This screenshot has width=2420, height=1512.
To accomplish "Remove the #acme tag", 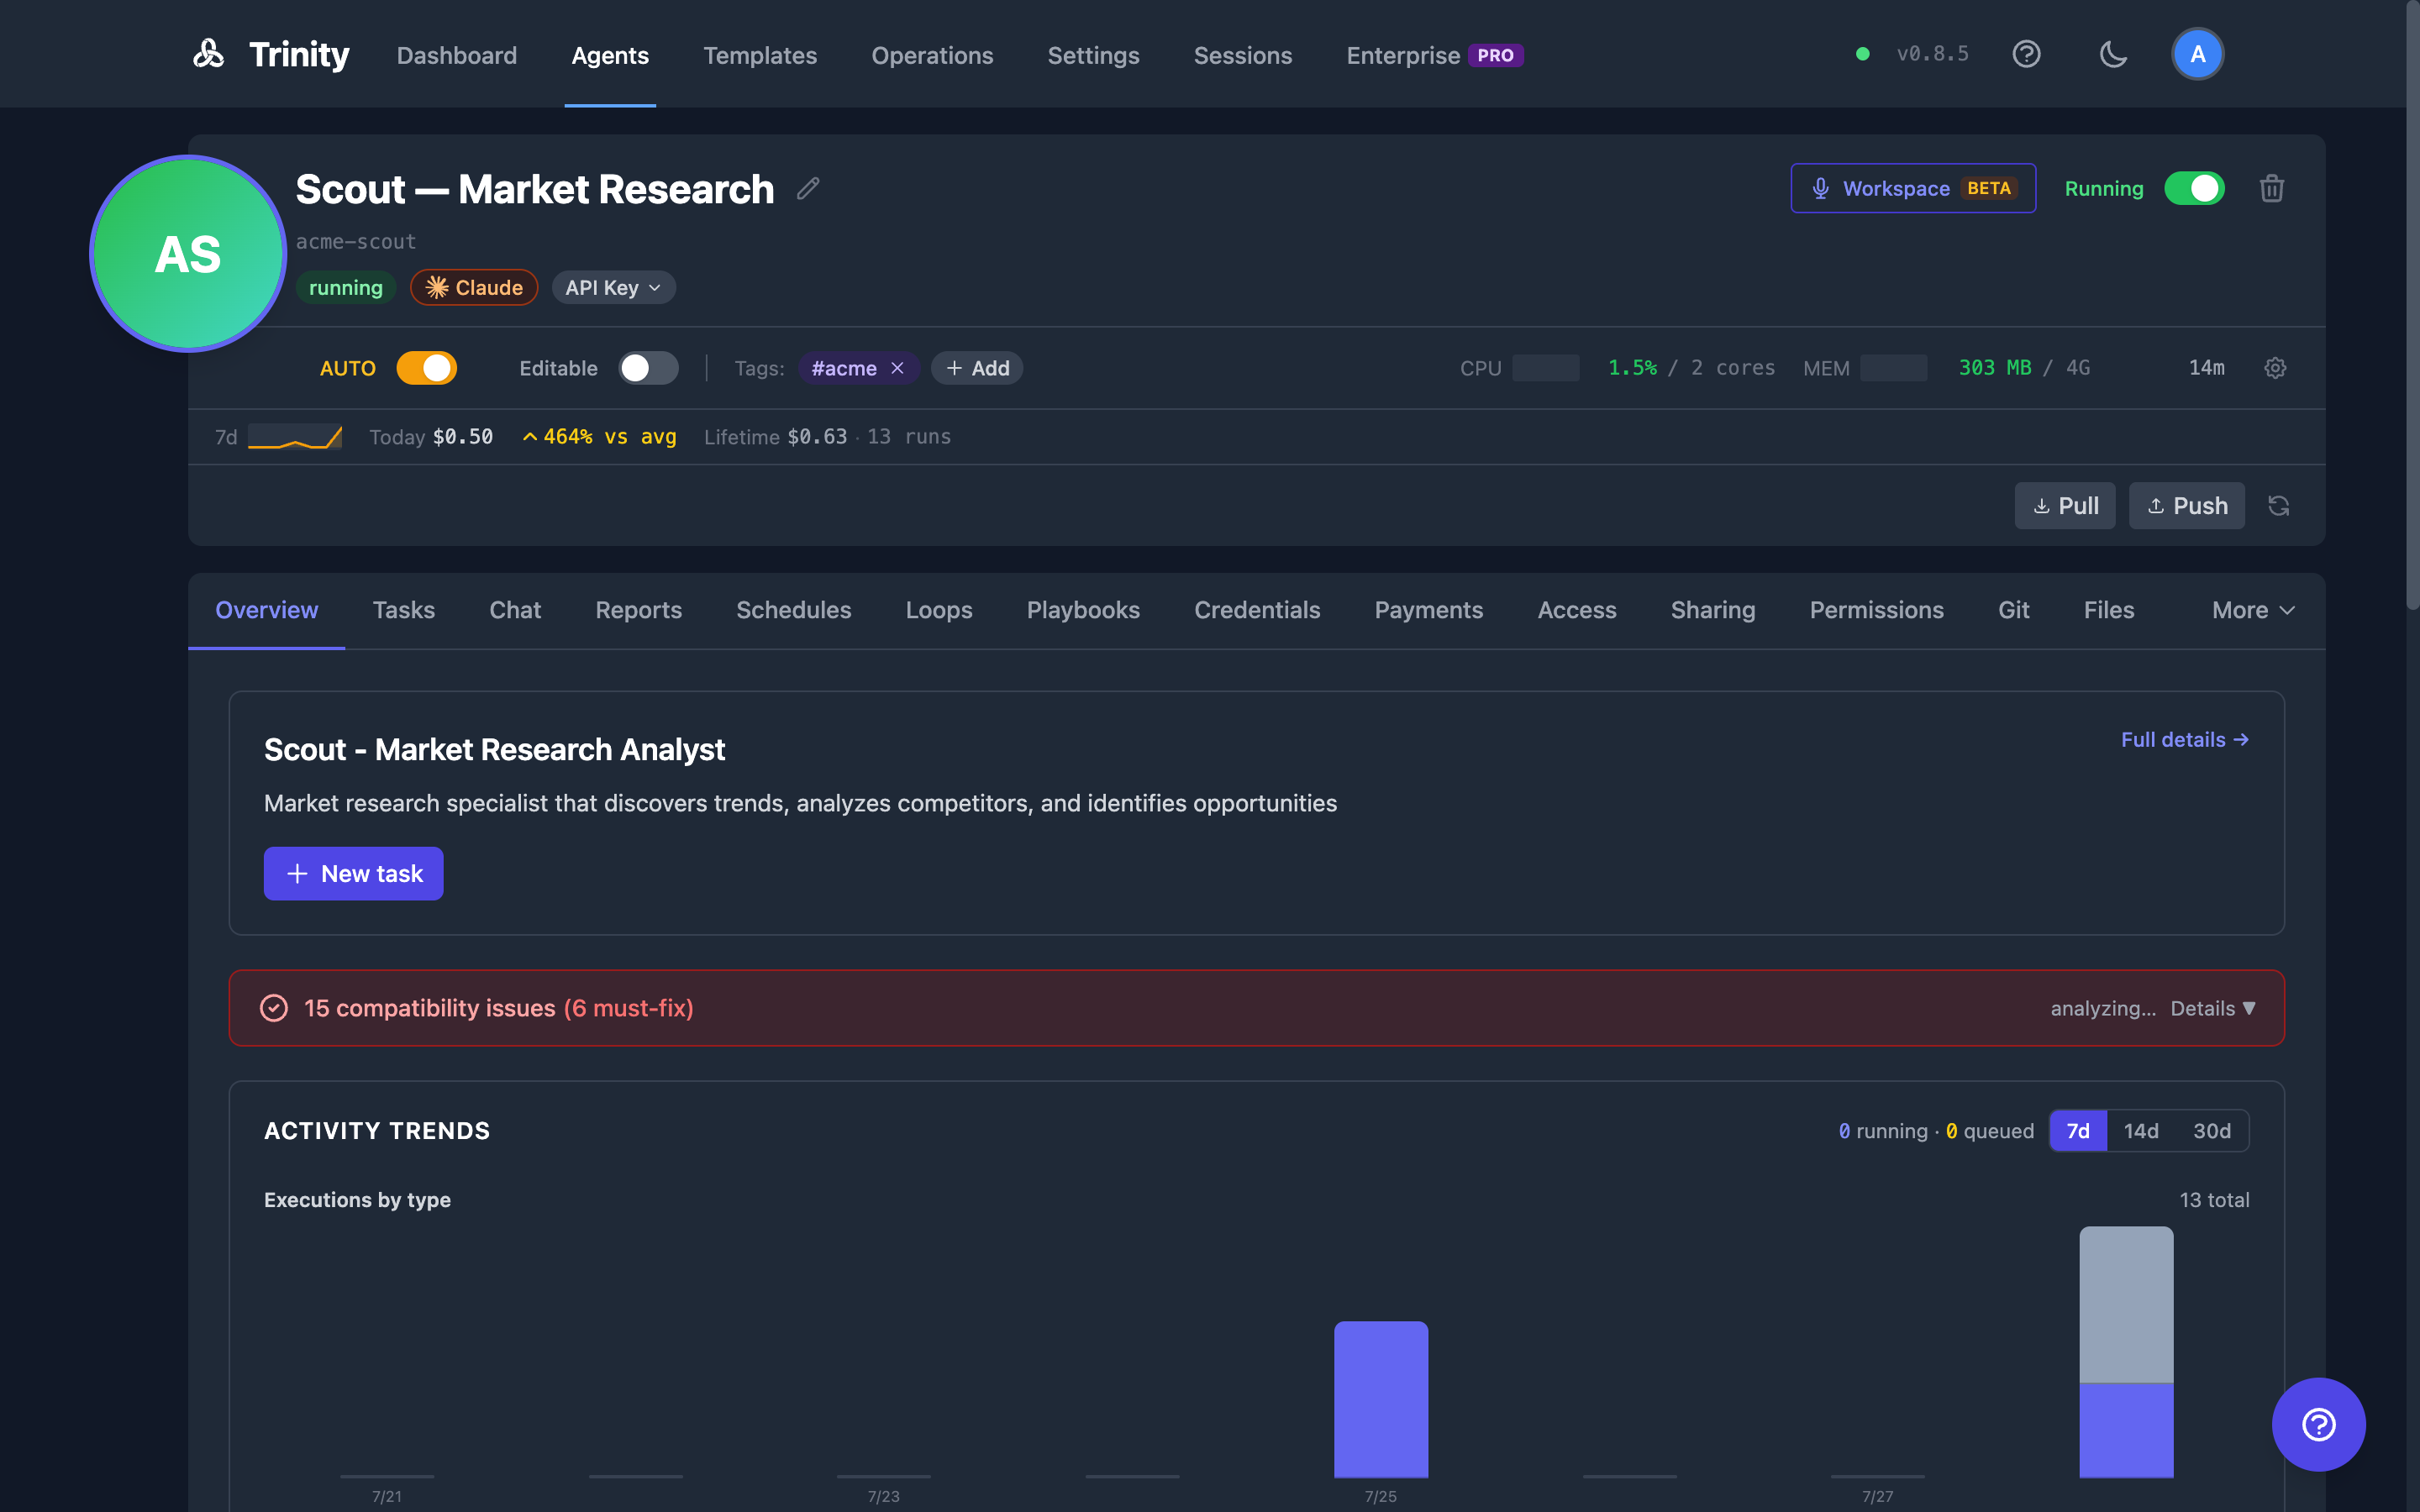I will (897, 368).
